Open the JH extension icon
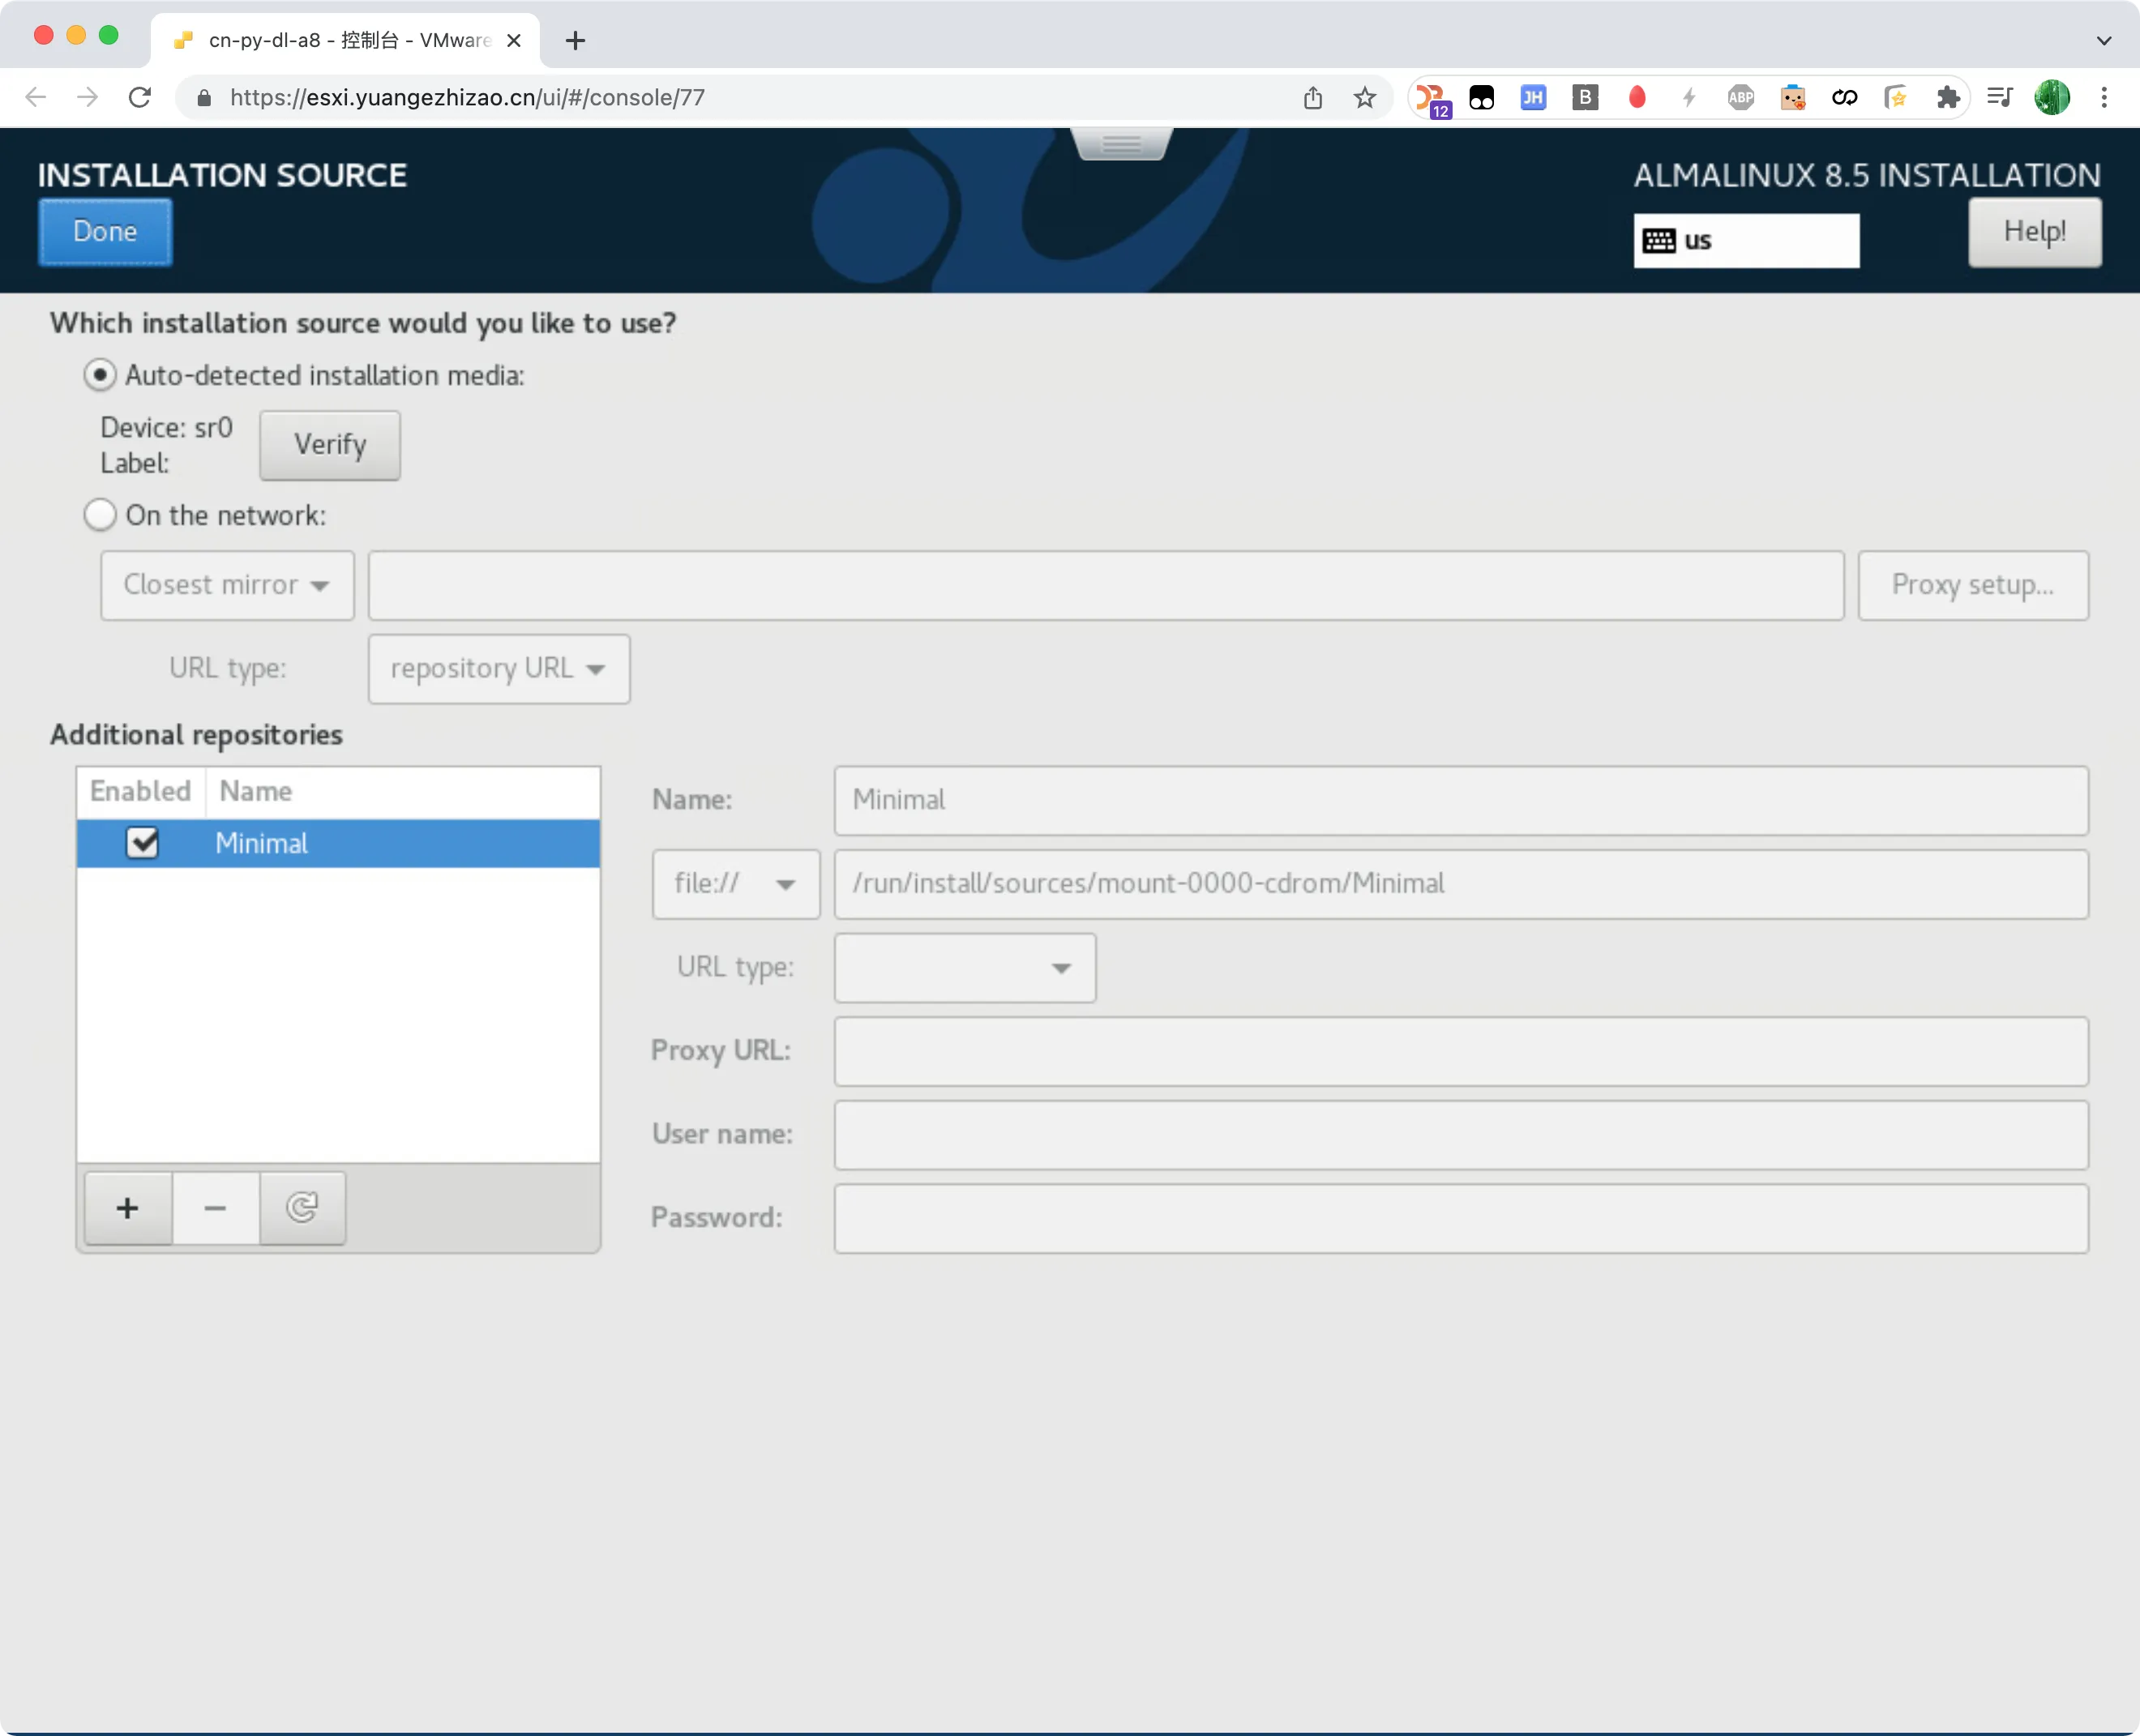Screen dimensions: 2140x1736 pyautogui.click(x=1533, y=97)
